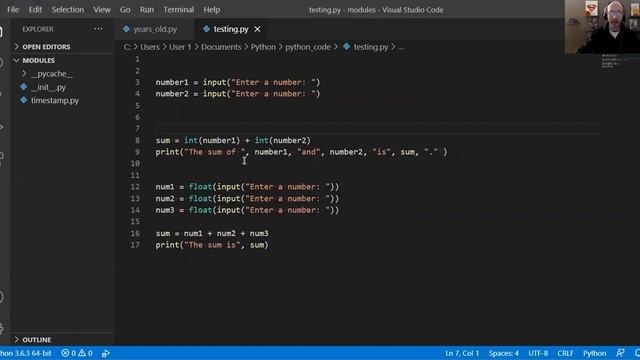This screenshot has height=360, width=640.
Task: Open the Terminal menu
Action: tap(179, 9)
